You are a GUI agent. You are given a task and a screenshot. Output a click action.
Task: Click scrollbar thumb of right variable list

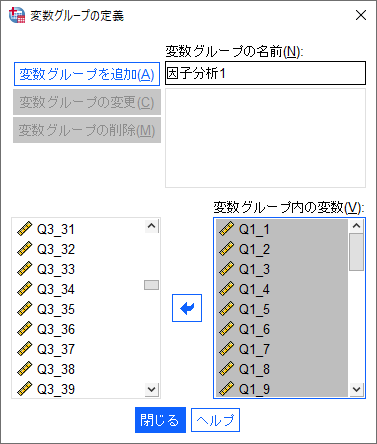pos(356,252)
